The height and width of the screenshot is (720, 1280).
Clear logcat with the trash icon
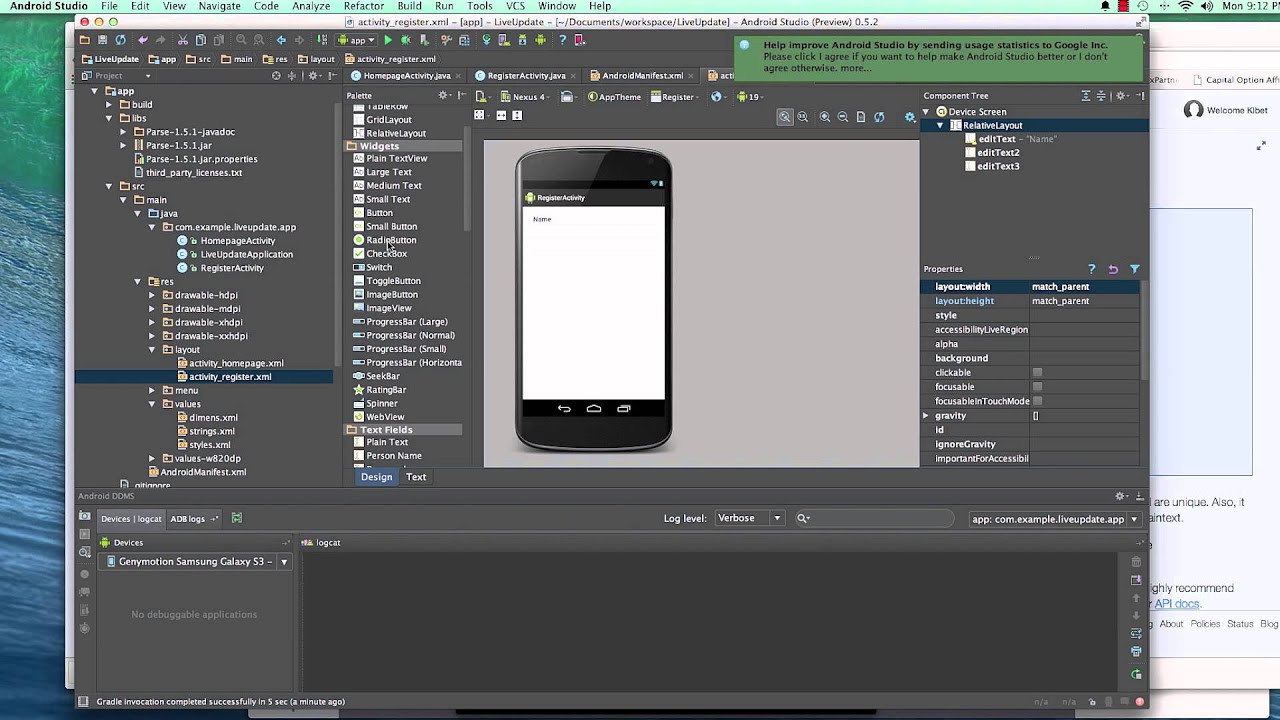pyautogui.click(x=1136, y=562)
